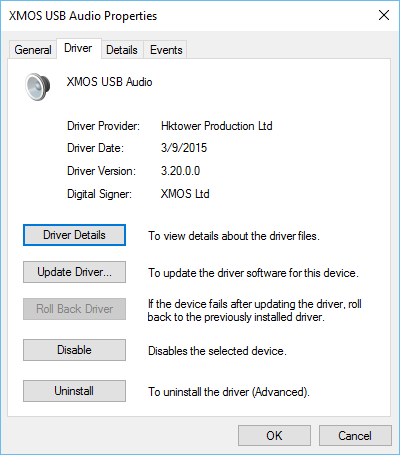This screenshot has width=400, height=455.
Task: Click the XMOS USB Audio device name label
Action: coord(110,82)
